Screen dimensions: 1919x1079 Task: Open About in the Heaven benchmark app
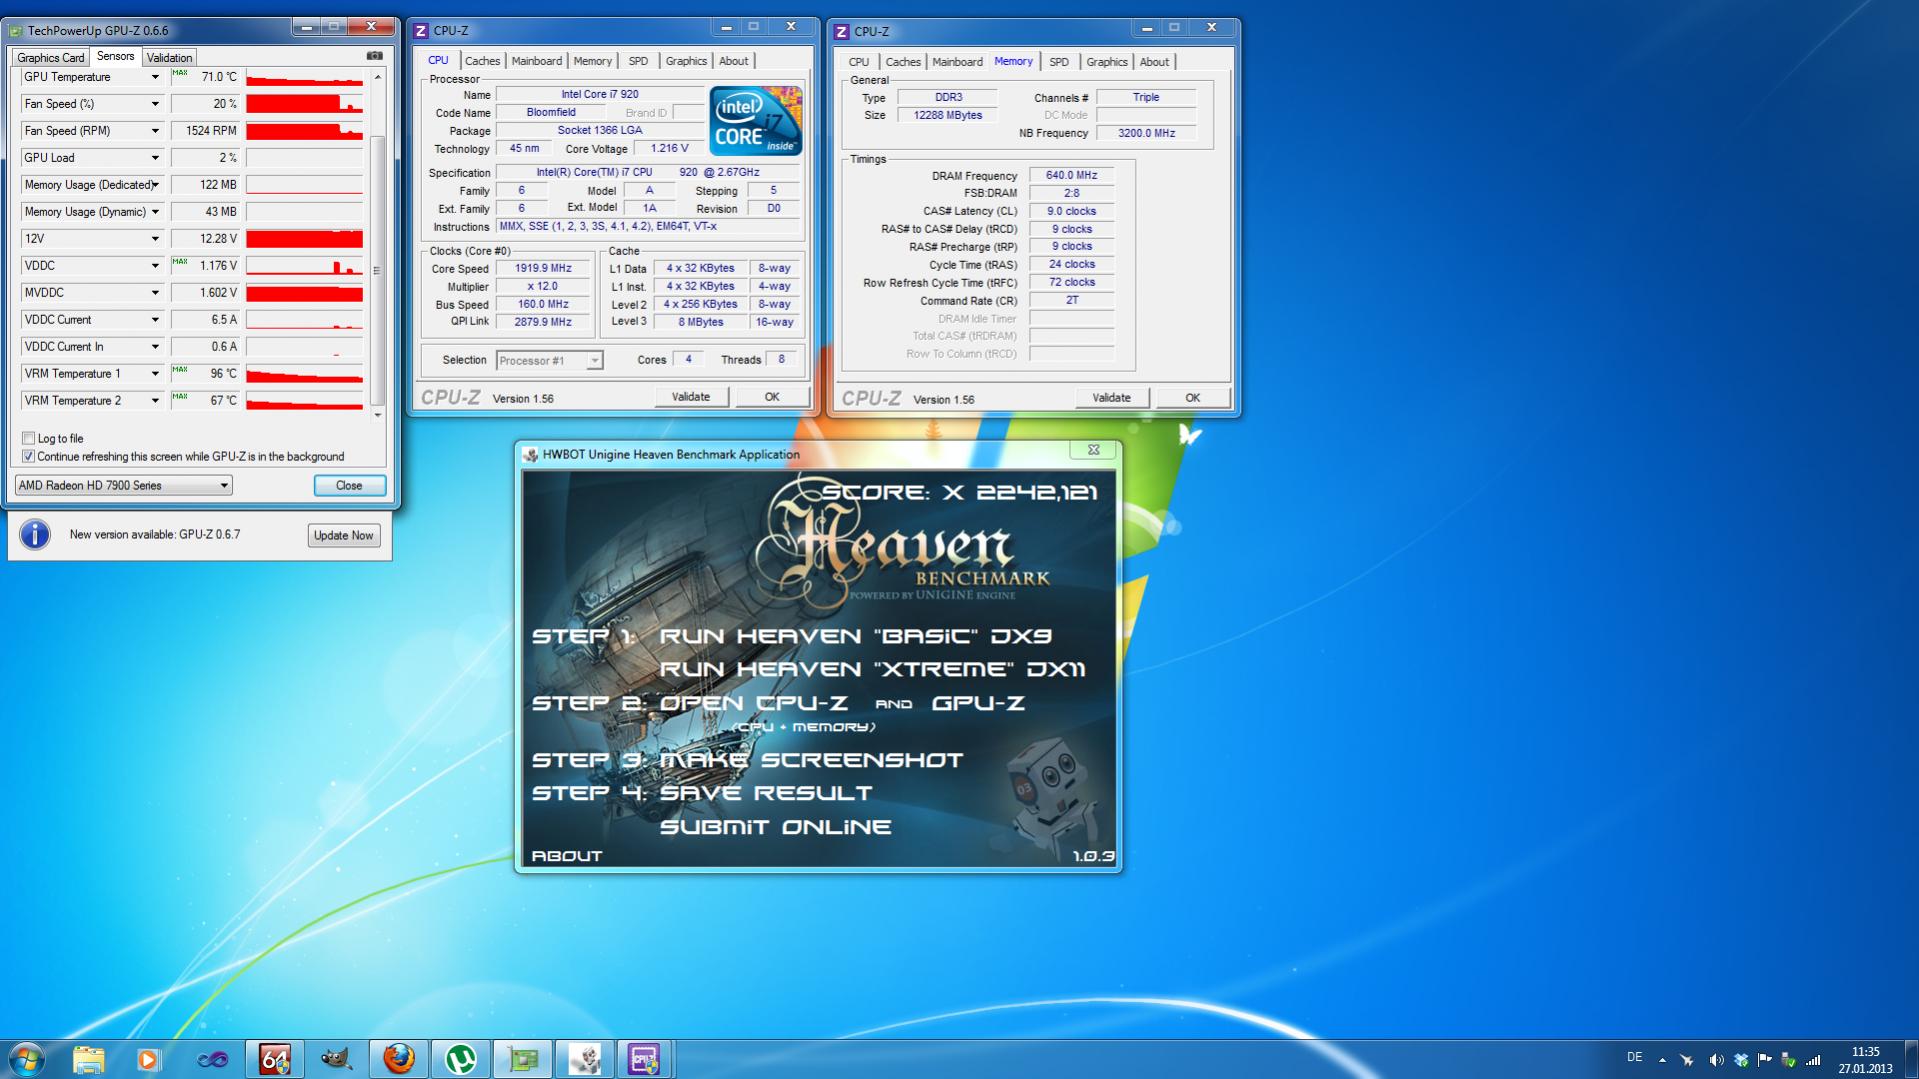[567, 856]
